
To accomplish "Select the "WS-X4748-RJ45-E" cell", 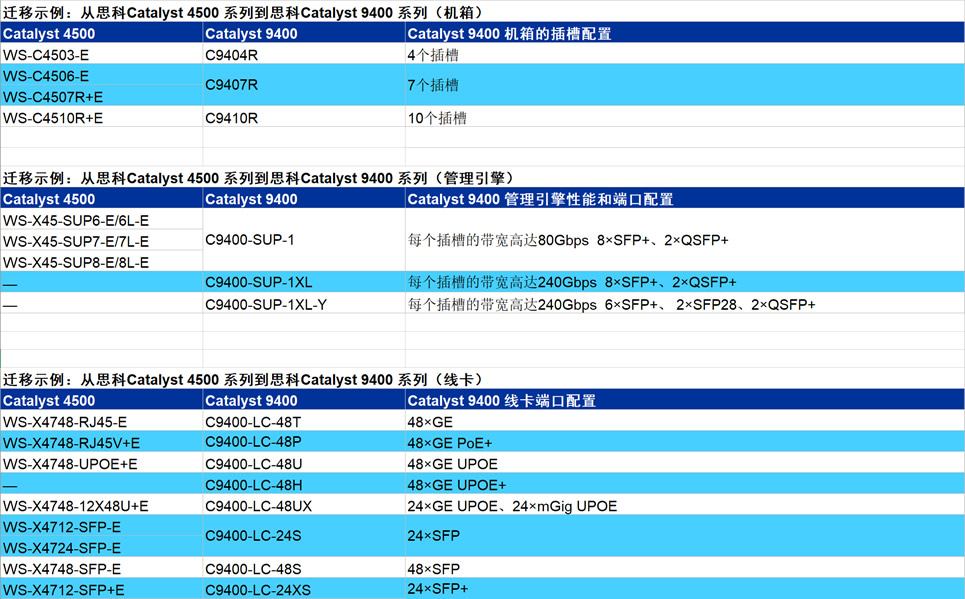I will coord(102,421).
